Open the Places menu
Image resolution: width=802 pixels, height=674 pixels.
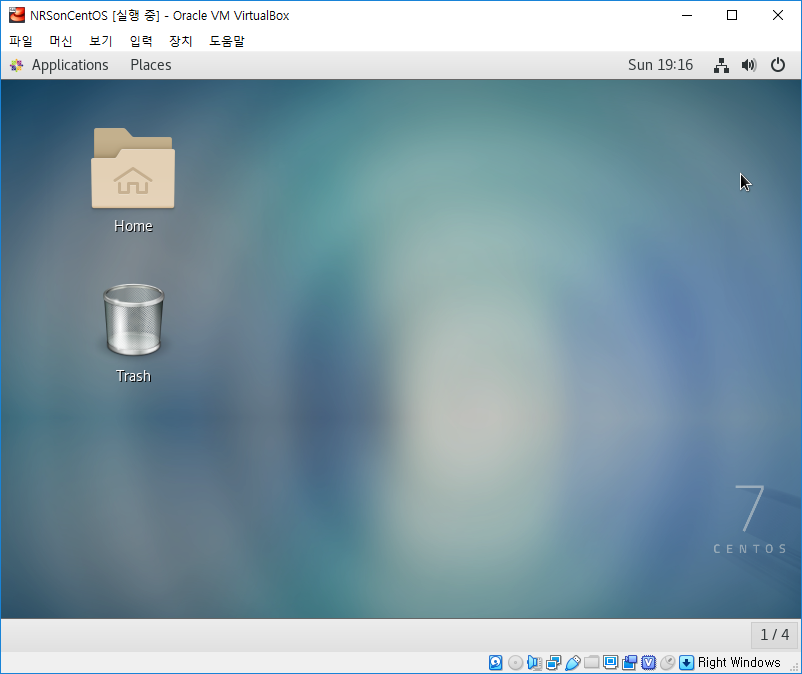[x=151, y=65]
